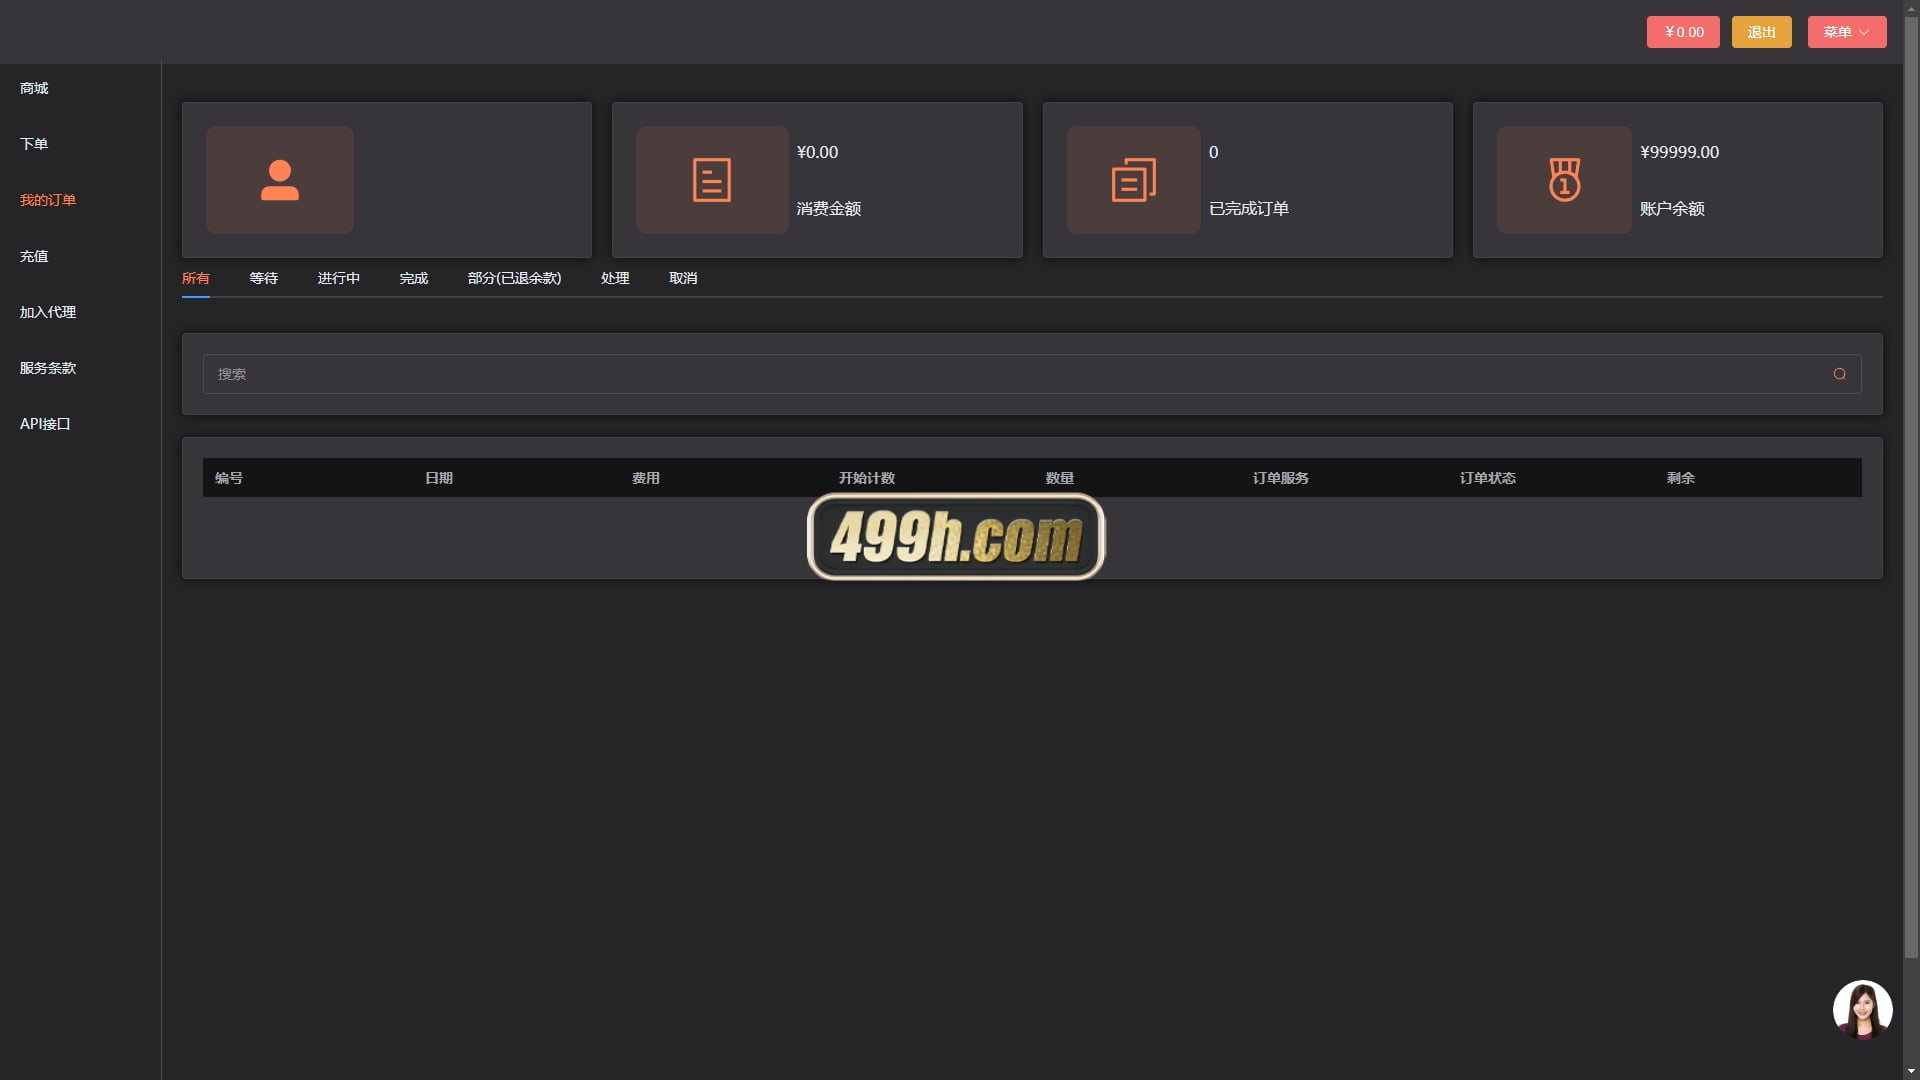Image resolution: width=1920 pixels, height=1080 pixels.
Task: Click the 订单服务 column header
Action: (1281, 478)
